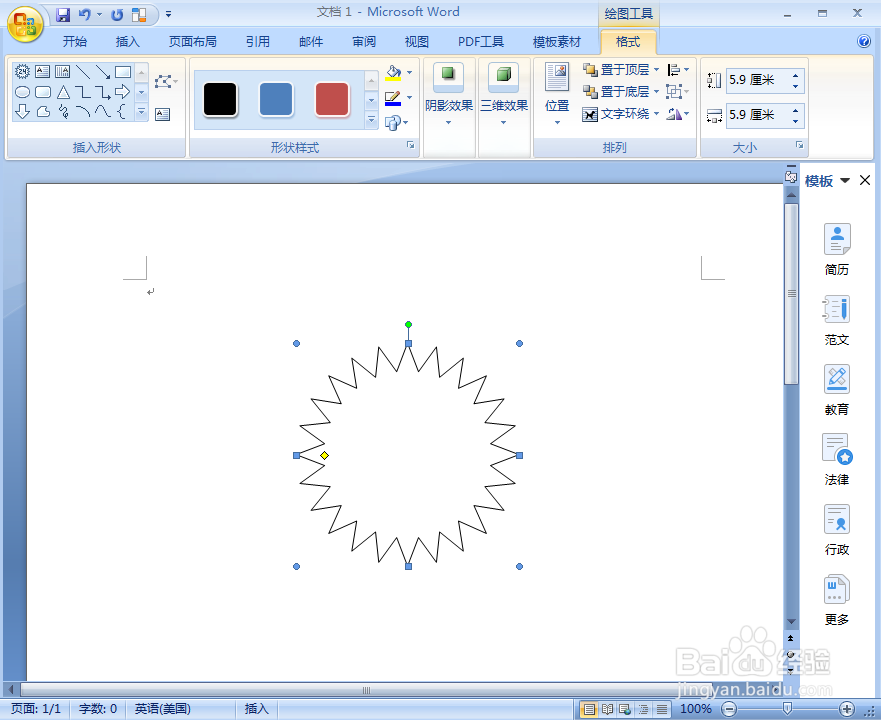
Task: Click the Edit Shape points icon
Action: [165, 81]
